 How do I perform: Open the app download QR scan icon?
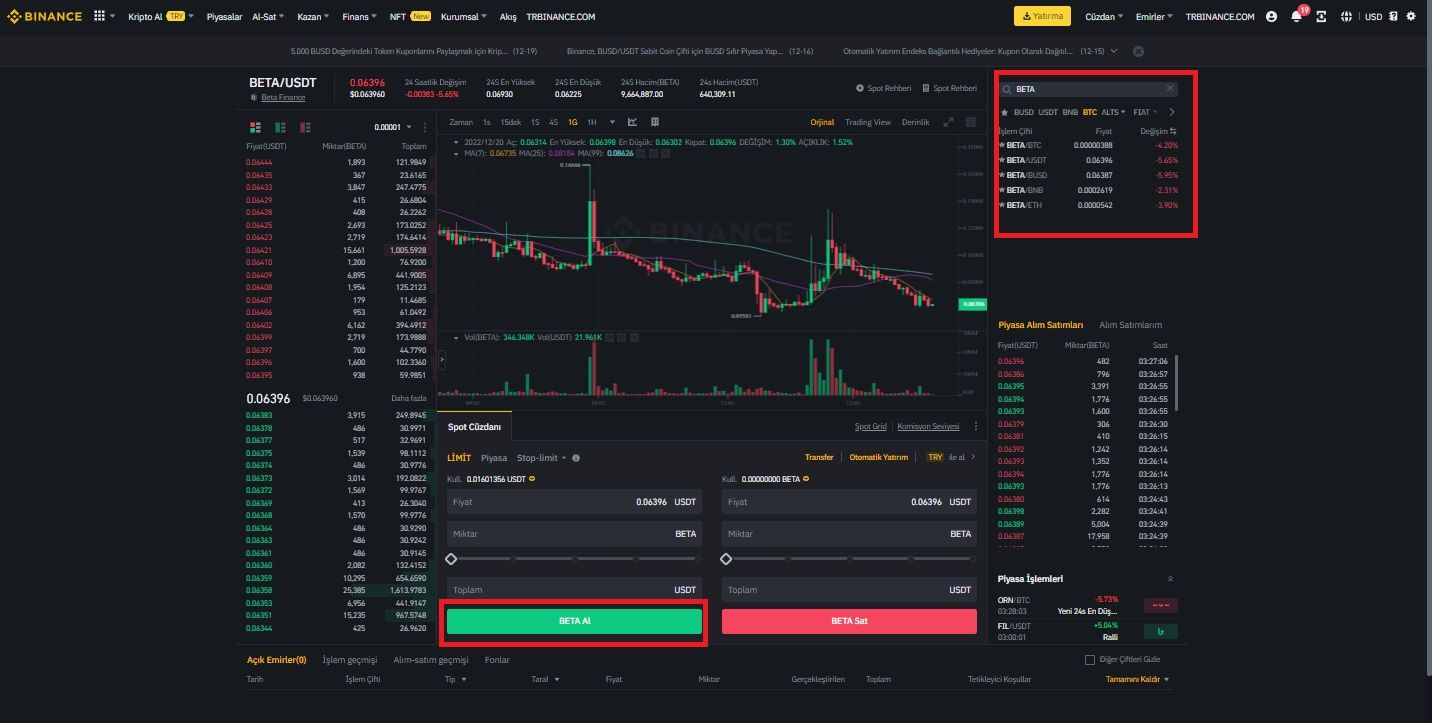pyautogui.click(x=1322, y=17)
